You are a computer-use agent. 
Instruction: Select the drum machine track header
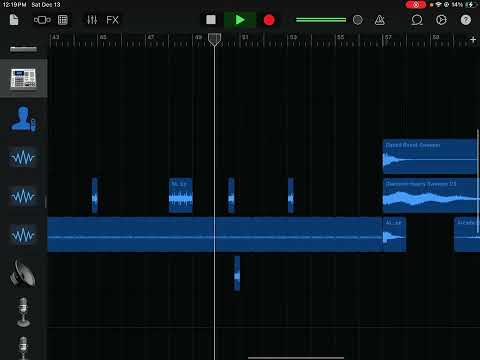coord(23,79)
